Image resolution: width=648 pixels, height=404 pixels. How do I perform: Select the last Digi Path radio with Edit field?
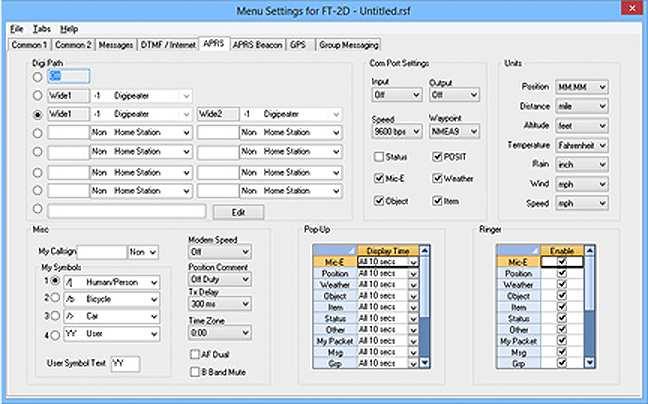38,209
